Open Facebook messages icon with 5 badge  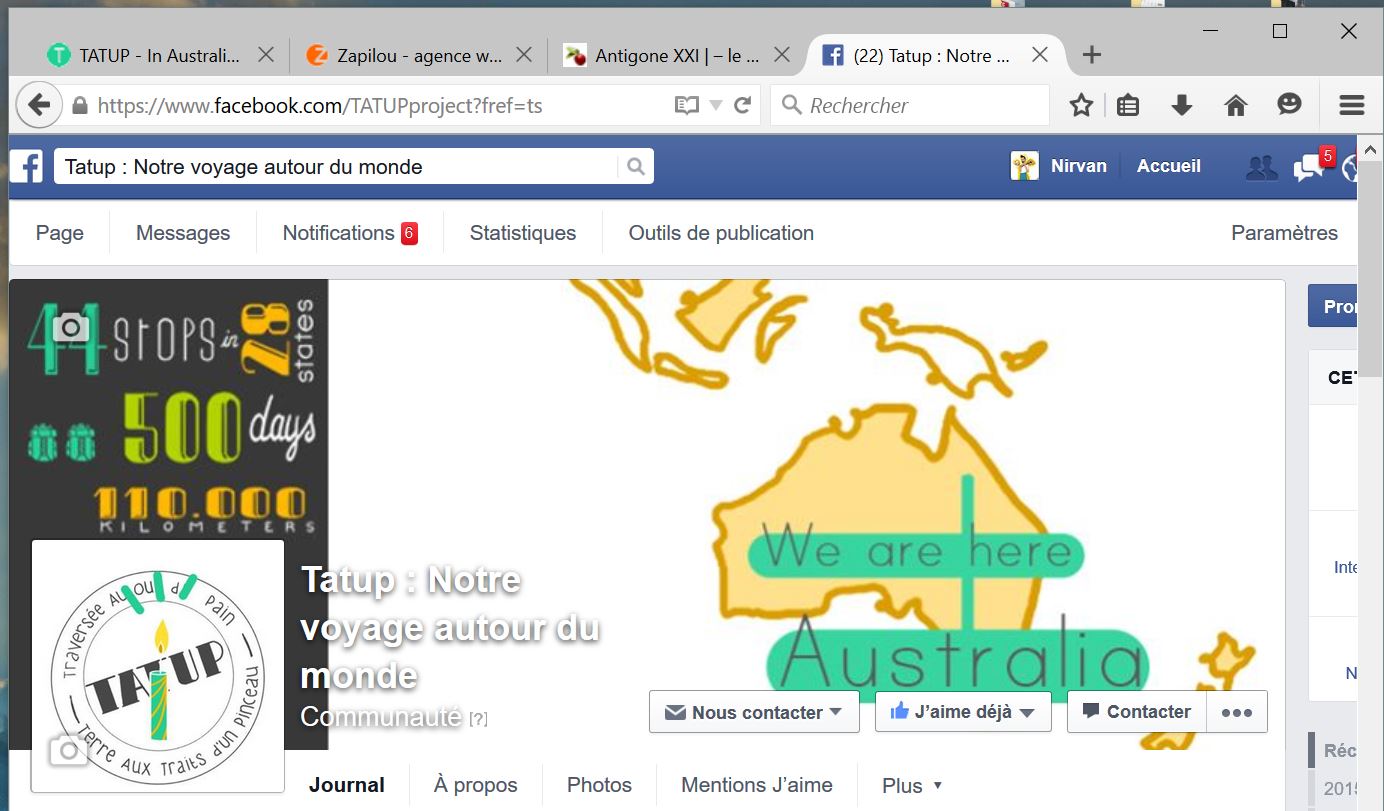point(1310,167)
